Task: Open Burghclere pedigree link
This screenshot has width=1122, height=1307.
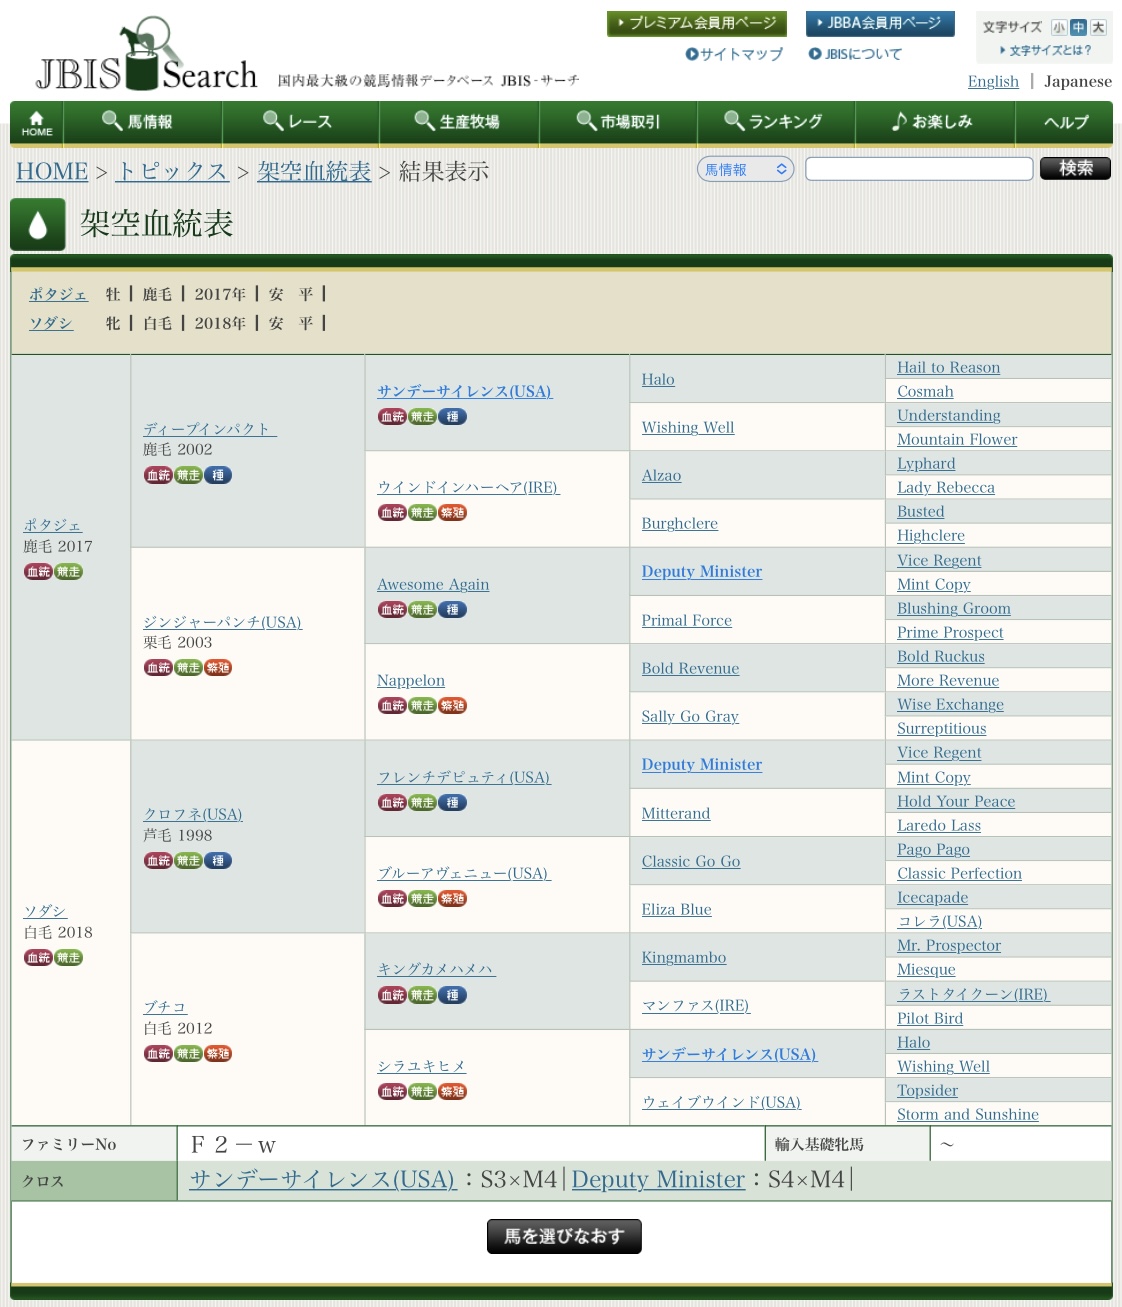Action: (x=680, y=523)
